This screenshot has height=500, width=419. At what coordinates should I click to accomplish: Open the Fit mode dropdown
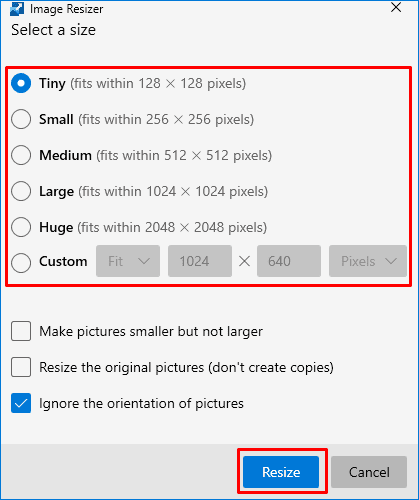128,261
